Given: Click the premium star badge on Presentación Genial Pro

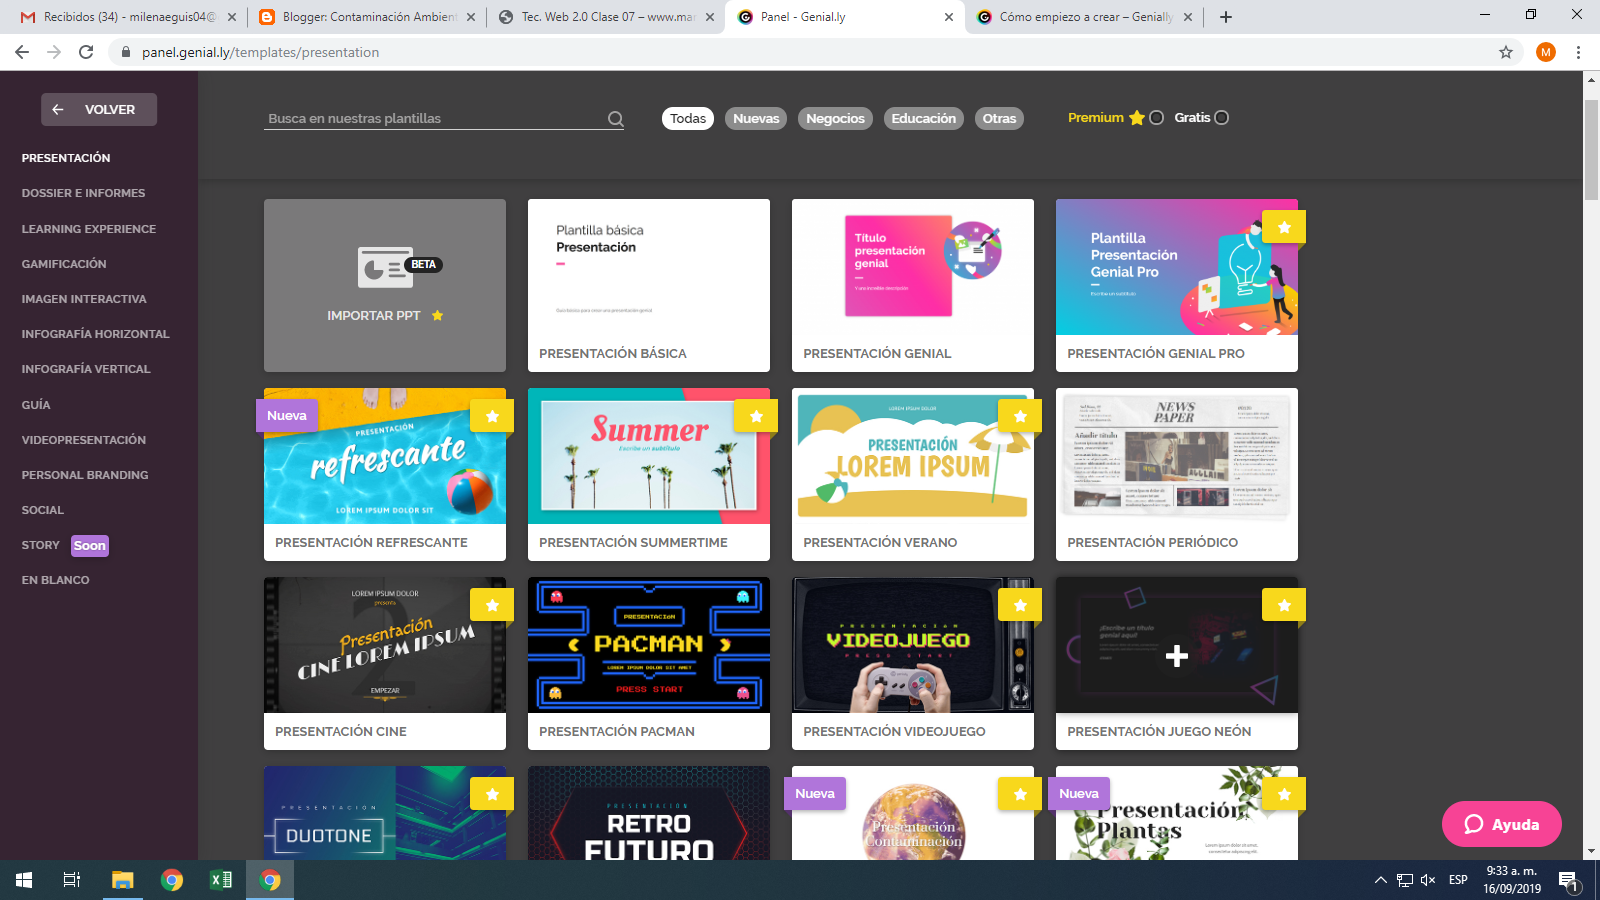Looking at the screenshot, I should pyautogui.click(x=1284, y=227).
